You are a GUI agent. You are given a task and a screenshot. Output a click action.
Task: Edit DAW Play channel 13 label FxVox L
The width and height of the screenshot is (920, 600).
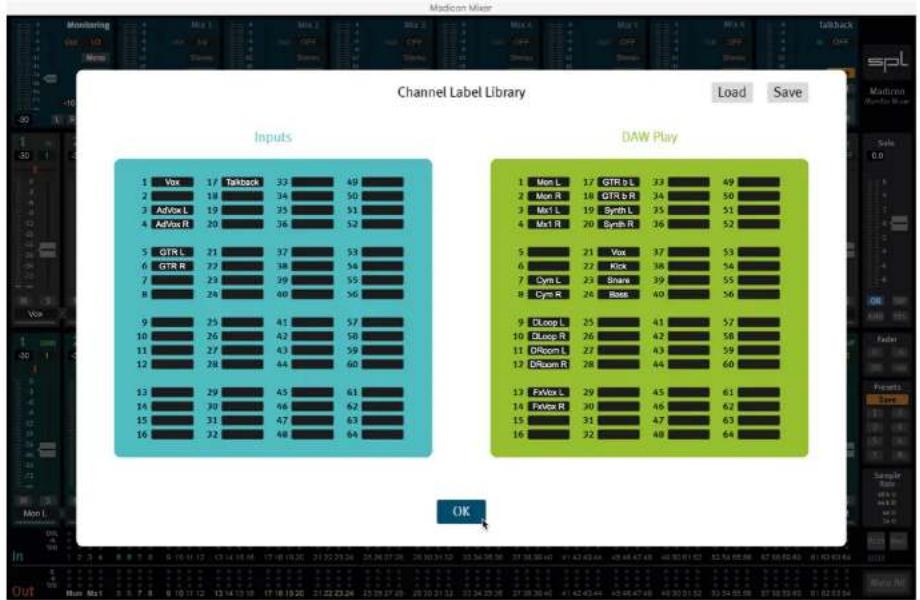point(549,392)
